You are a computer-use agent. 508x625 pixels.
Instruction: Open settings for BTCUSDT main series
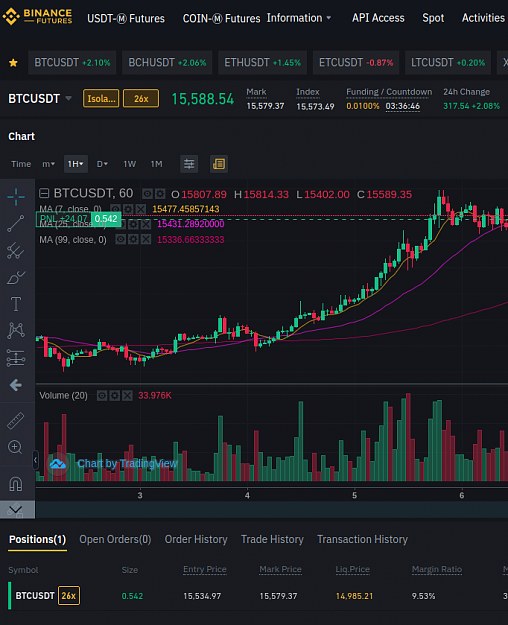click(160, 194)
